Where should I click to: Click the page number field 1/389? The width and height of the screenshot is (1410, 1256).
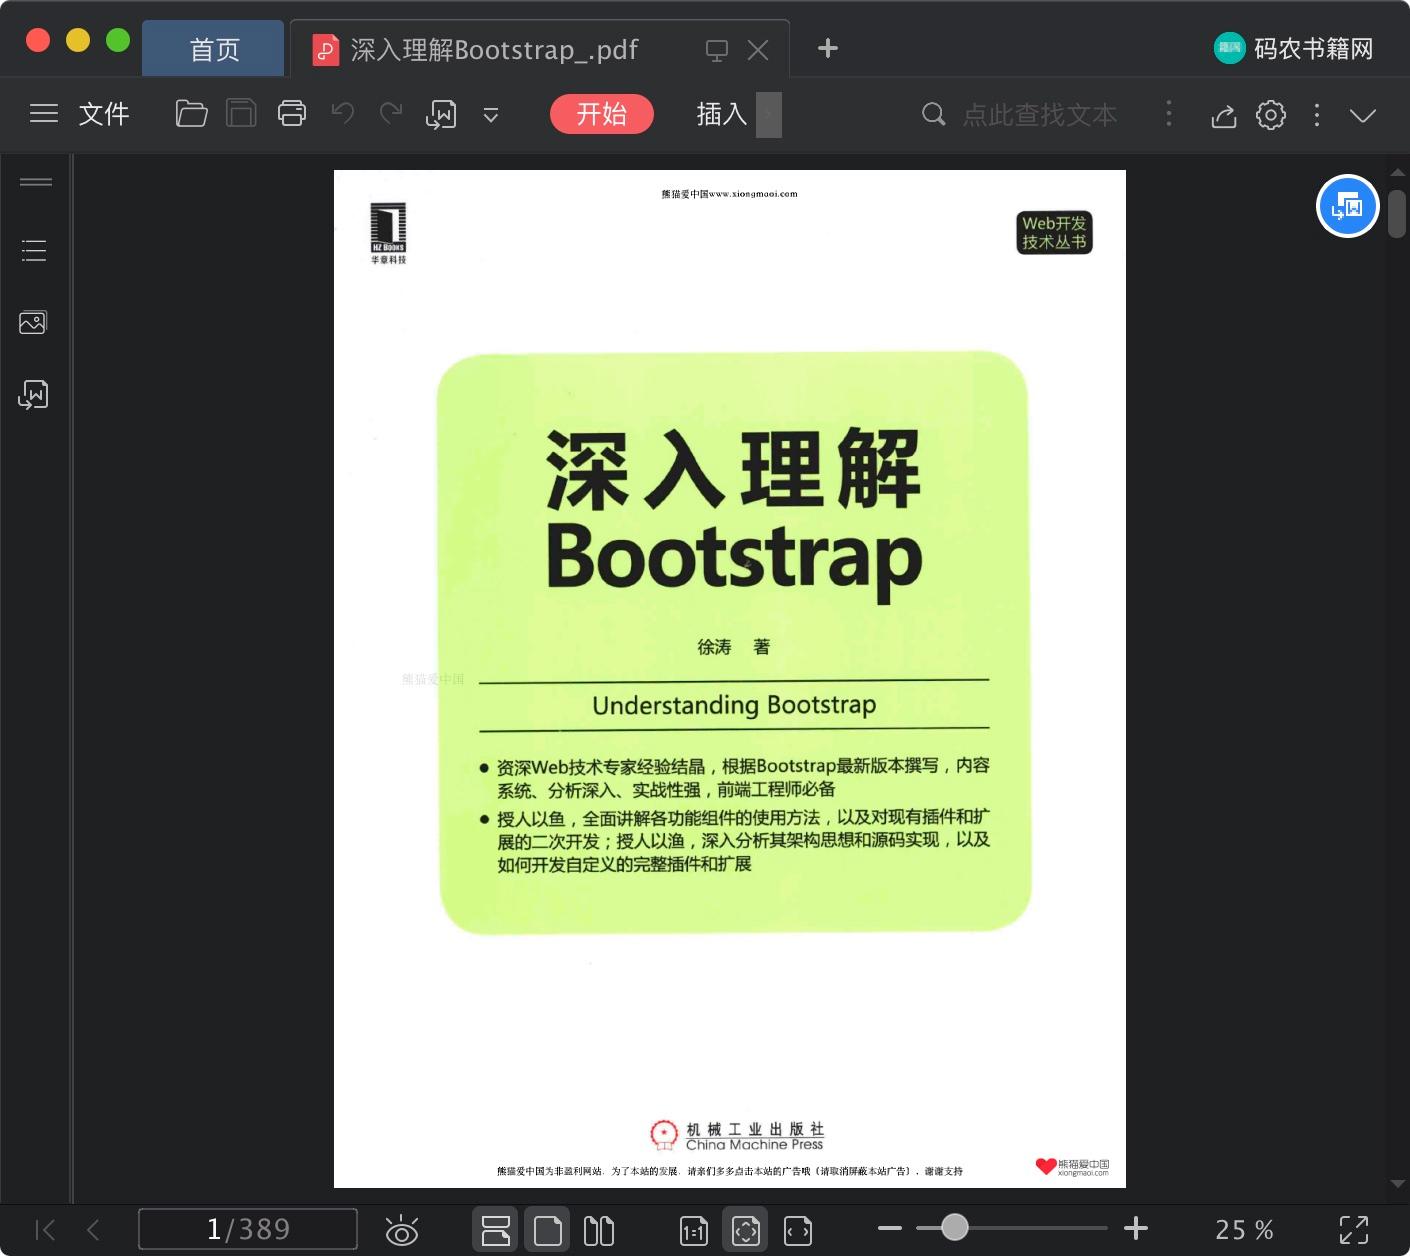[248, 1229]
